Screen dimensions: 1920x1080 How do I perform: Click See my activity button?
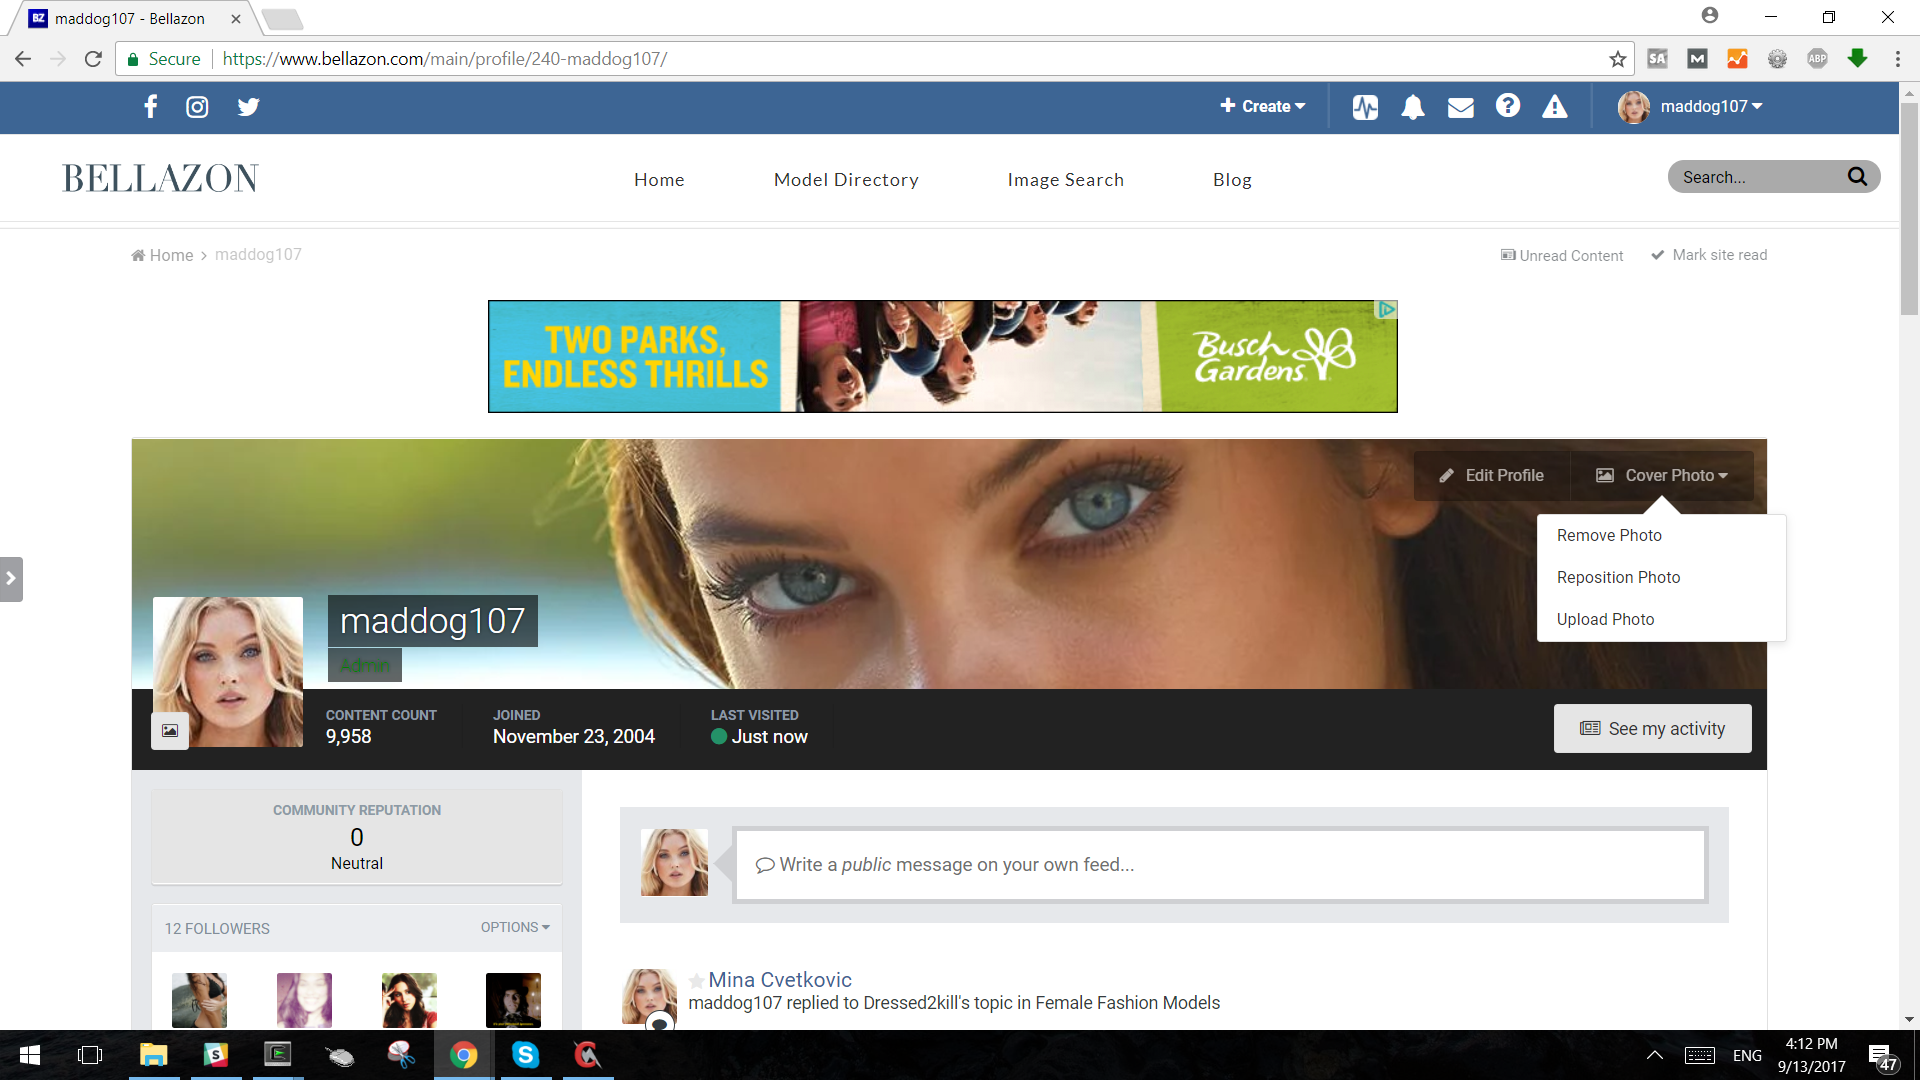click(x=1652, y=729)
